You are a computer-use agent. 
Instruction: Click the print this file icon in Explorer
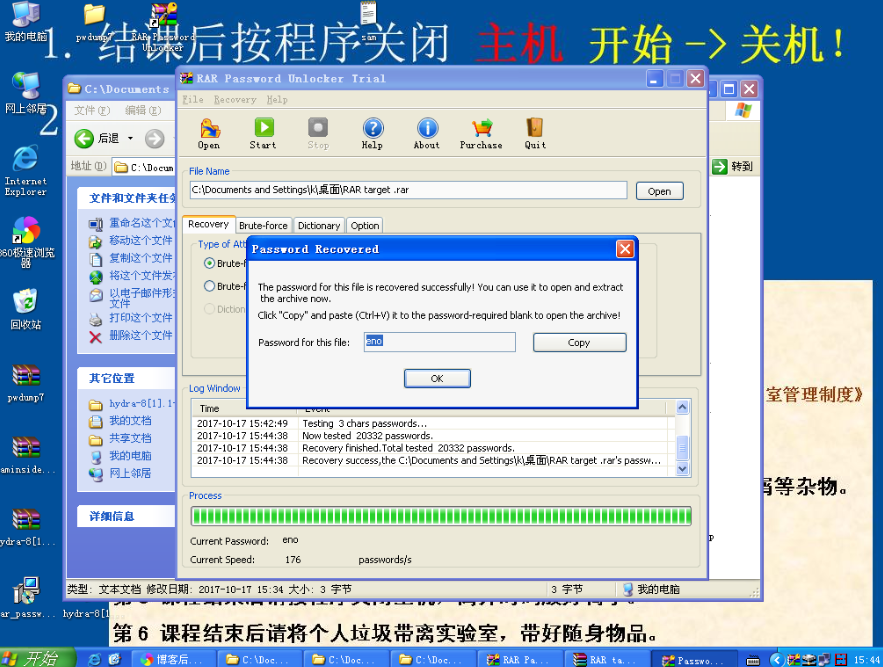coord(95,319)
